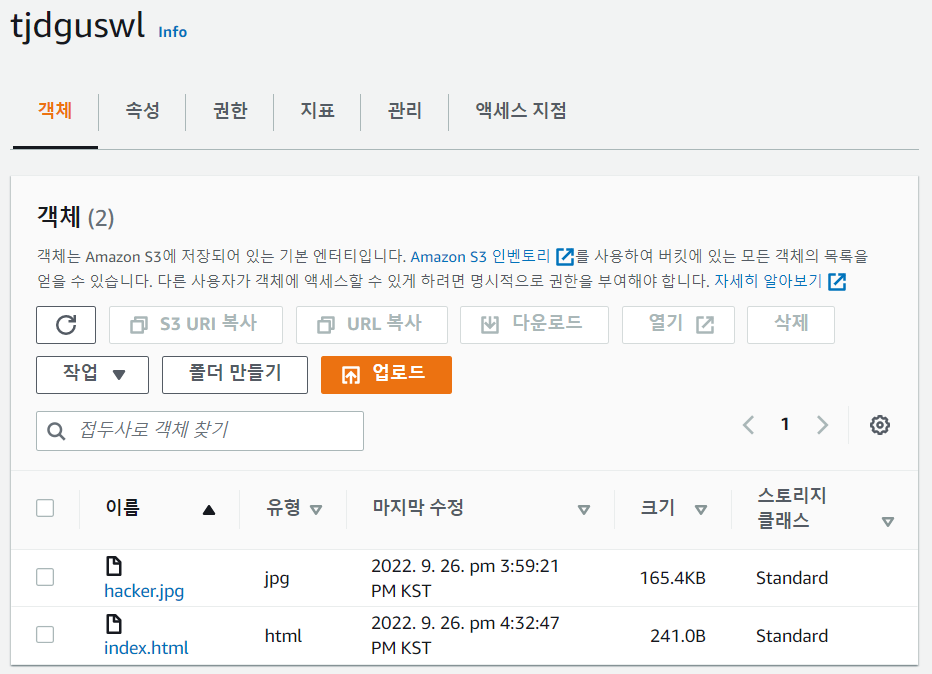Switch to the 액세스 지점 tab
Screen dimensions: 932x674
pos(521,111)
